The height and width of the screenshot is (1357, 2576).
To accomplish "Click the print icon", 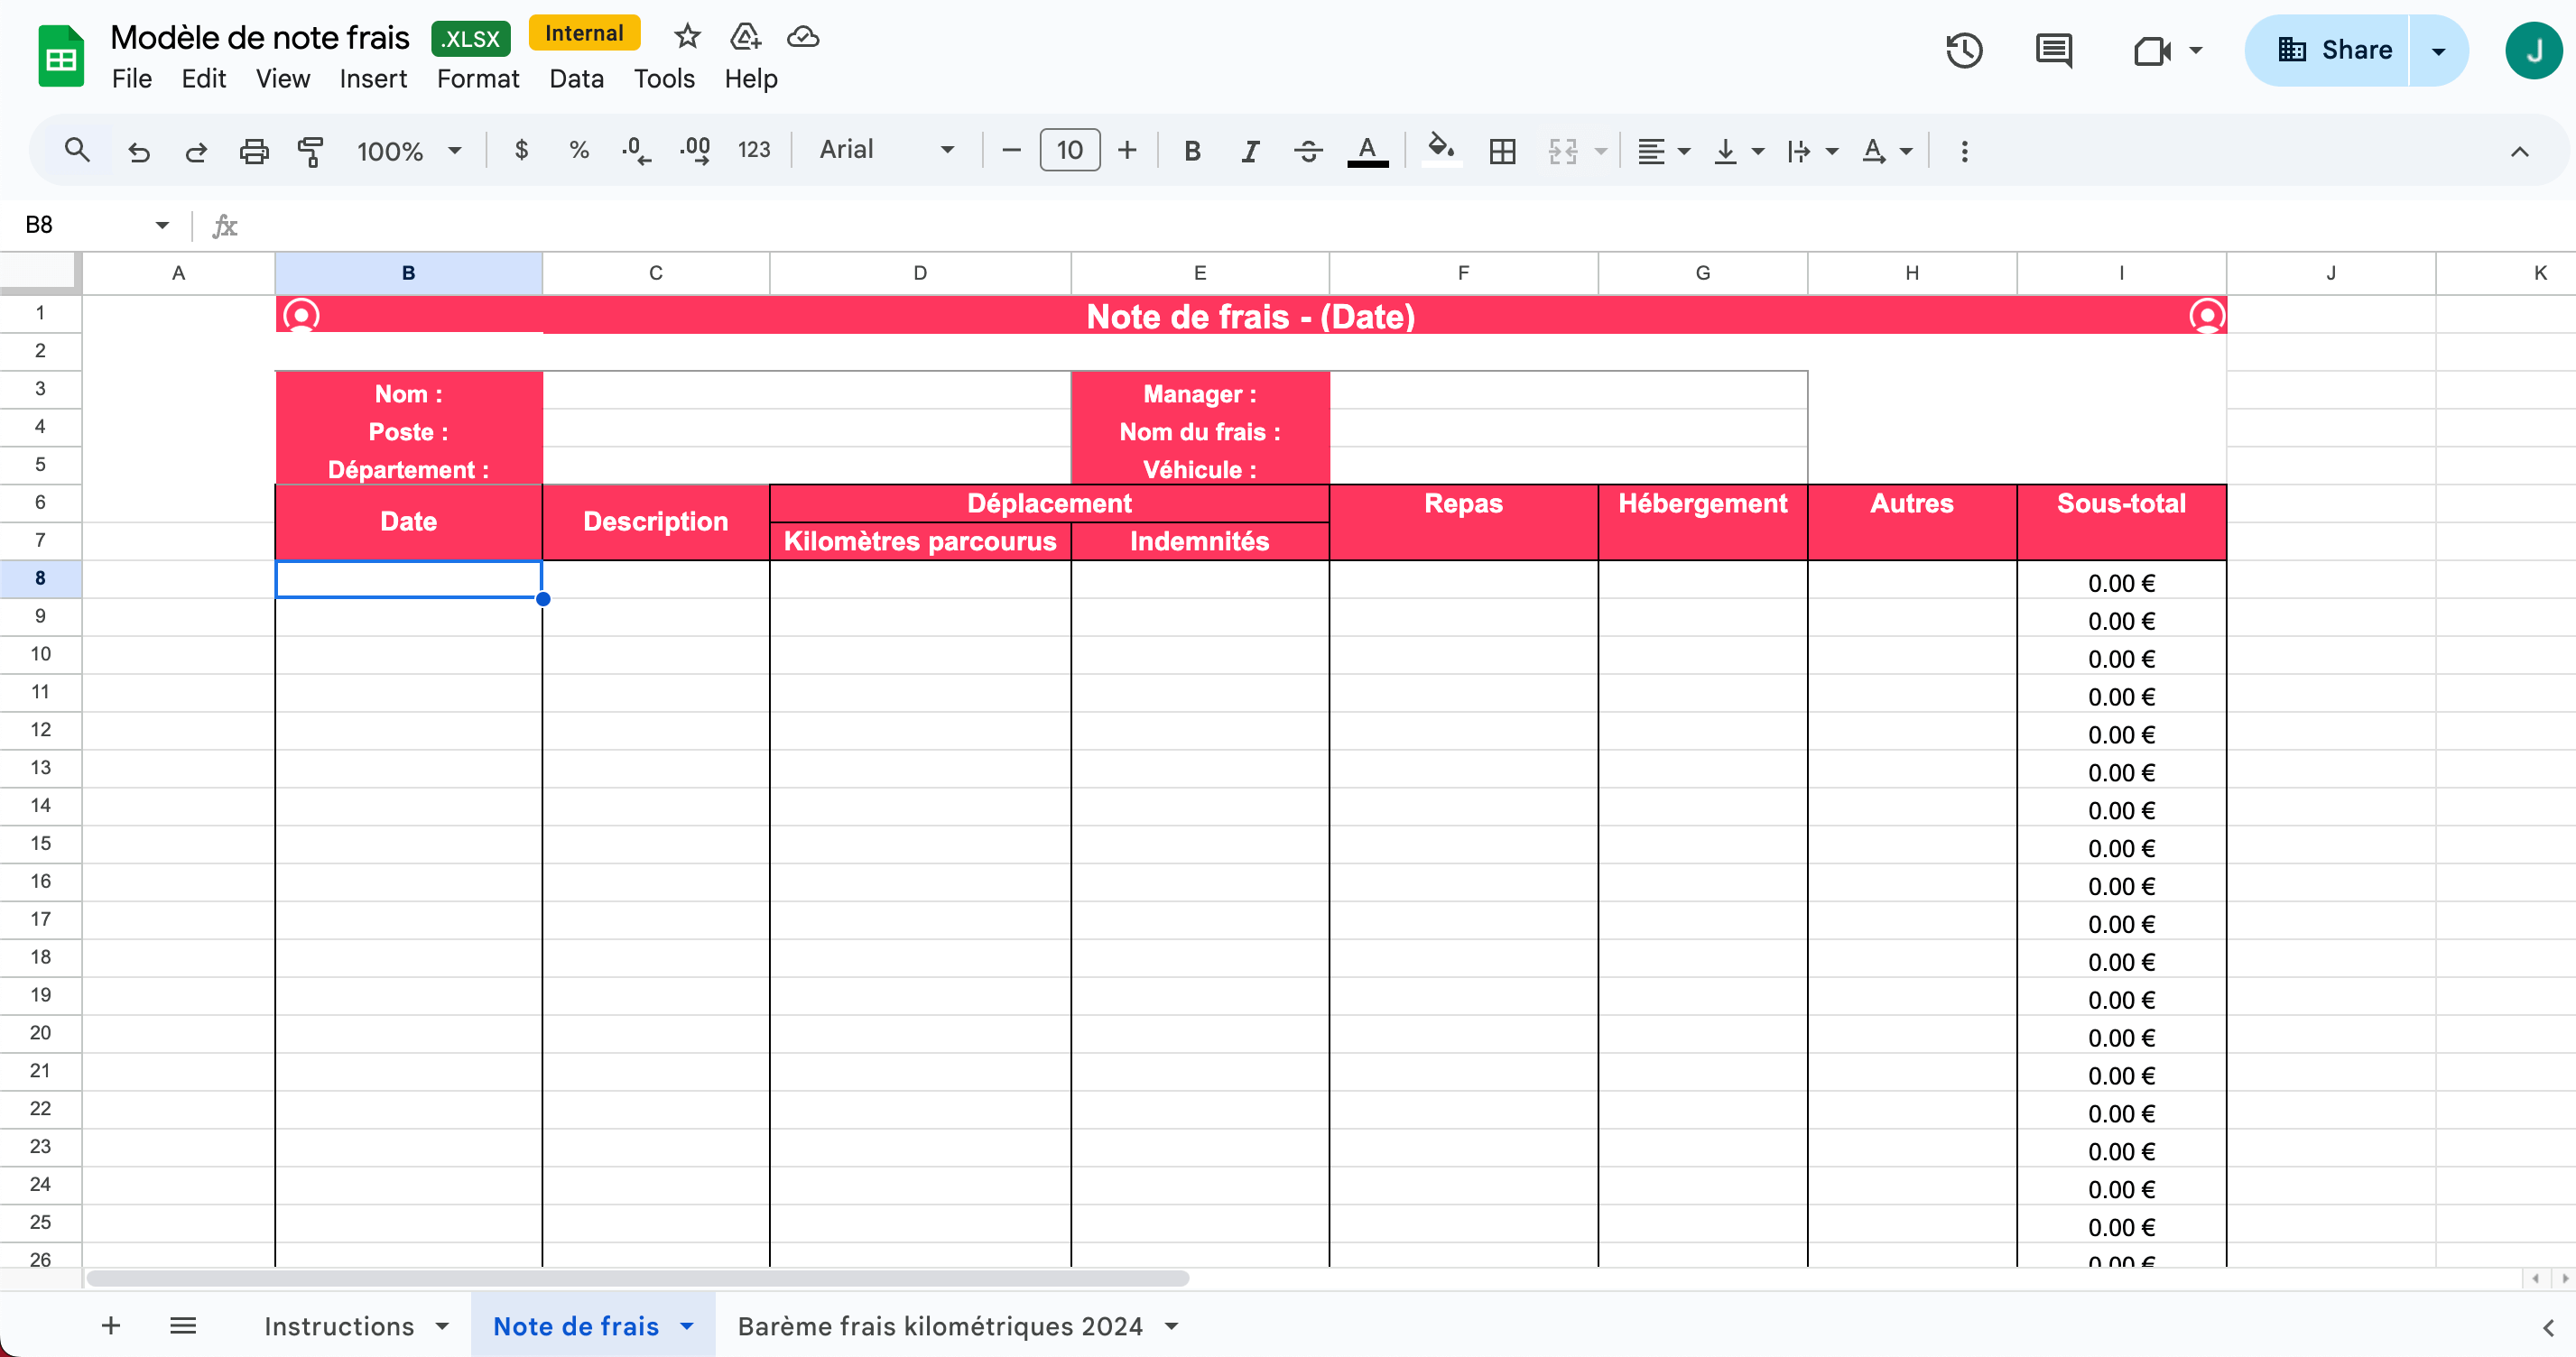I will [254, 151].
